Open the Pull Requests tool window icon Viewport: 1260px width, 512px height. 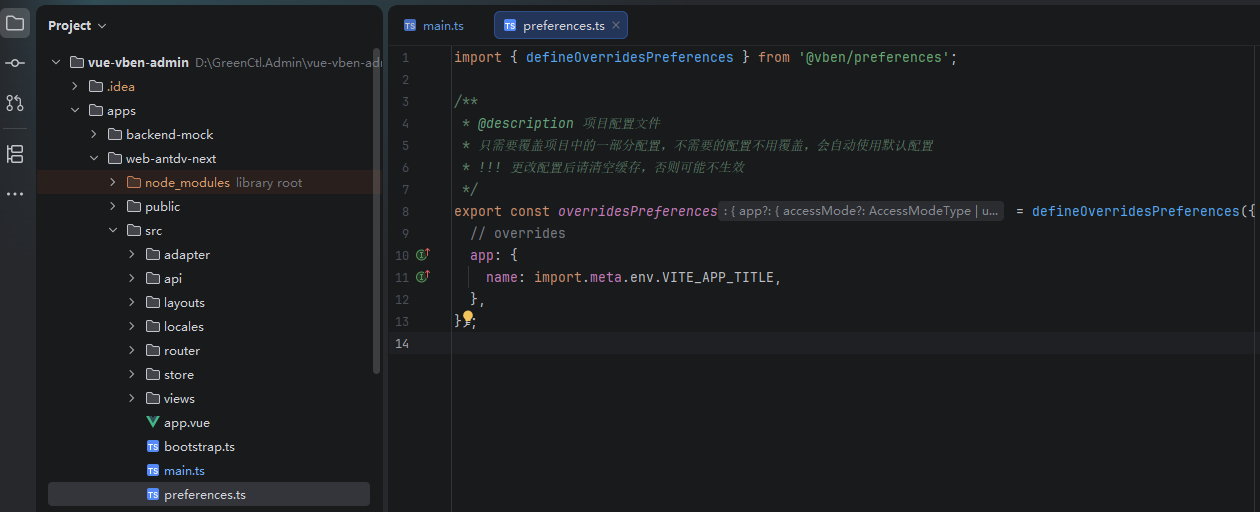pos(15,103)
